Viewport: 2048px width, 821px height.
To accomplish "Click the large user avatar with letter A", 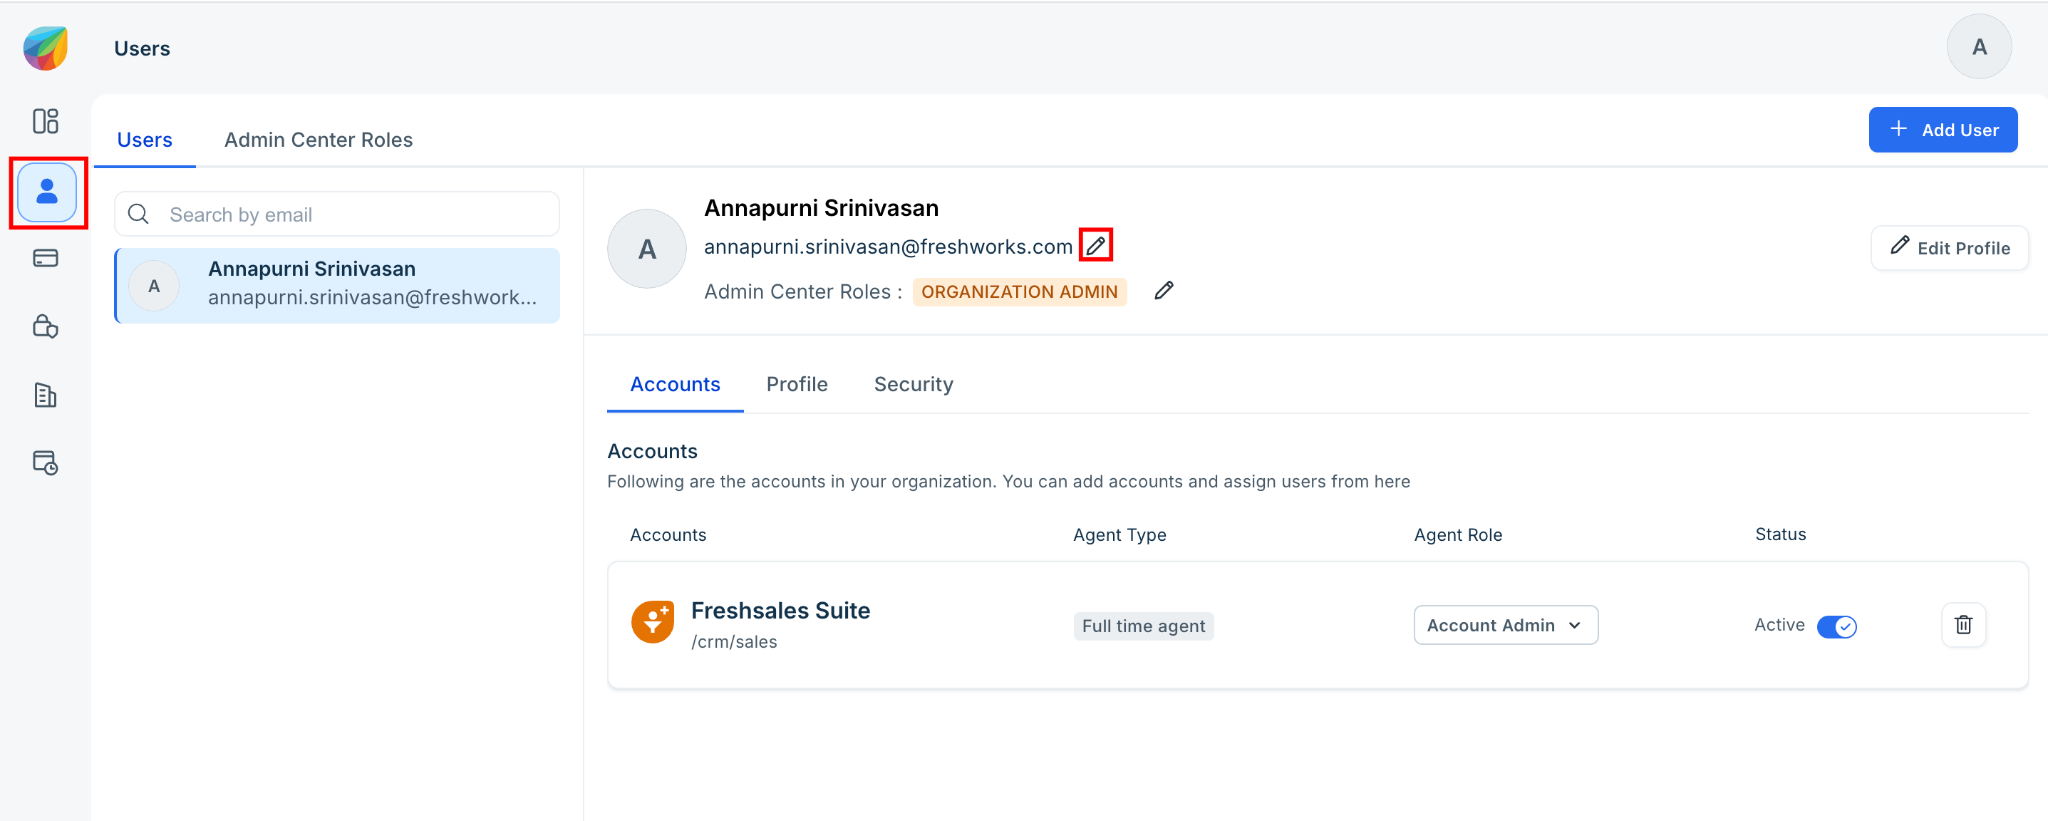I will tap(647, 249).
